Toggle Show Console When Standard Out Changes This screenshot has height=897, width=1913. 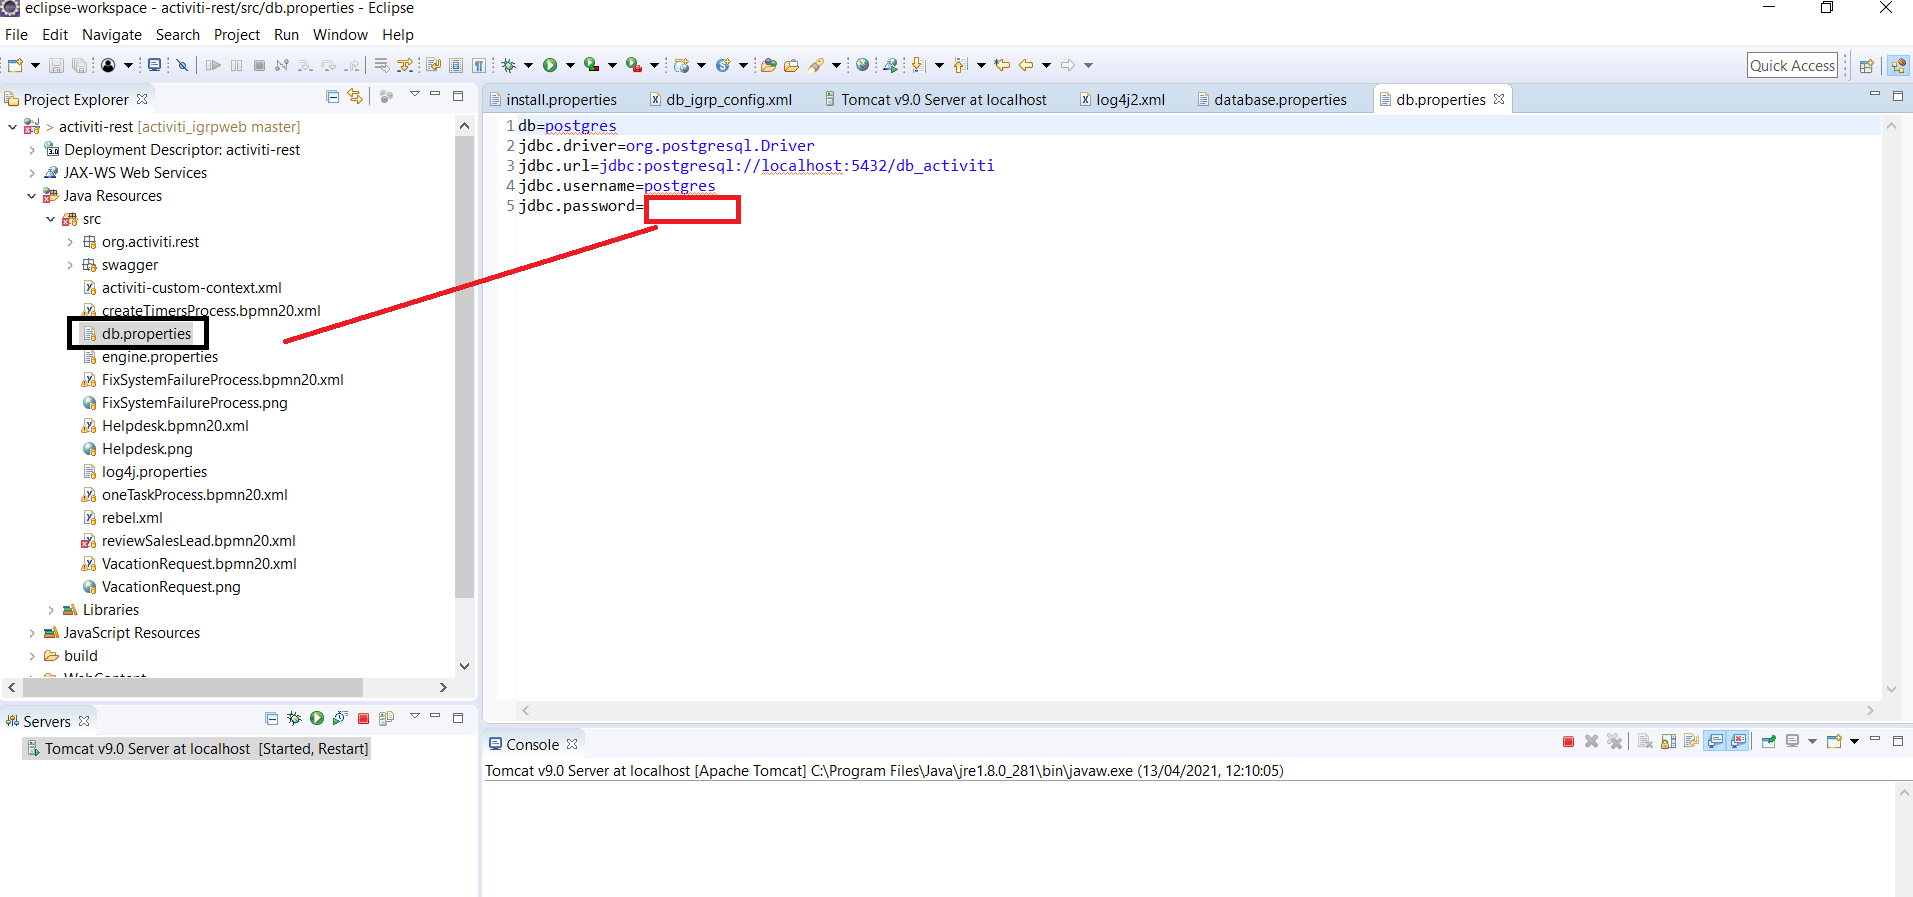point(1715,742)
